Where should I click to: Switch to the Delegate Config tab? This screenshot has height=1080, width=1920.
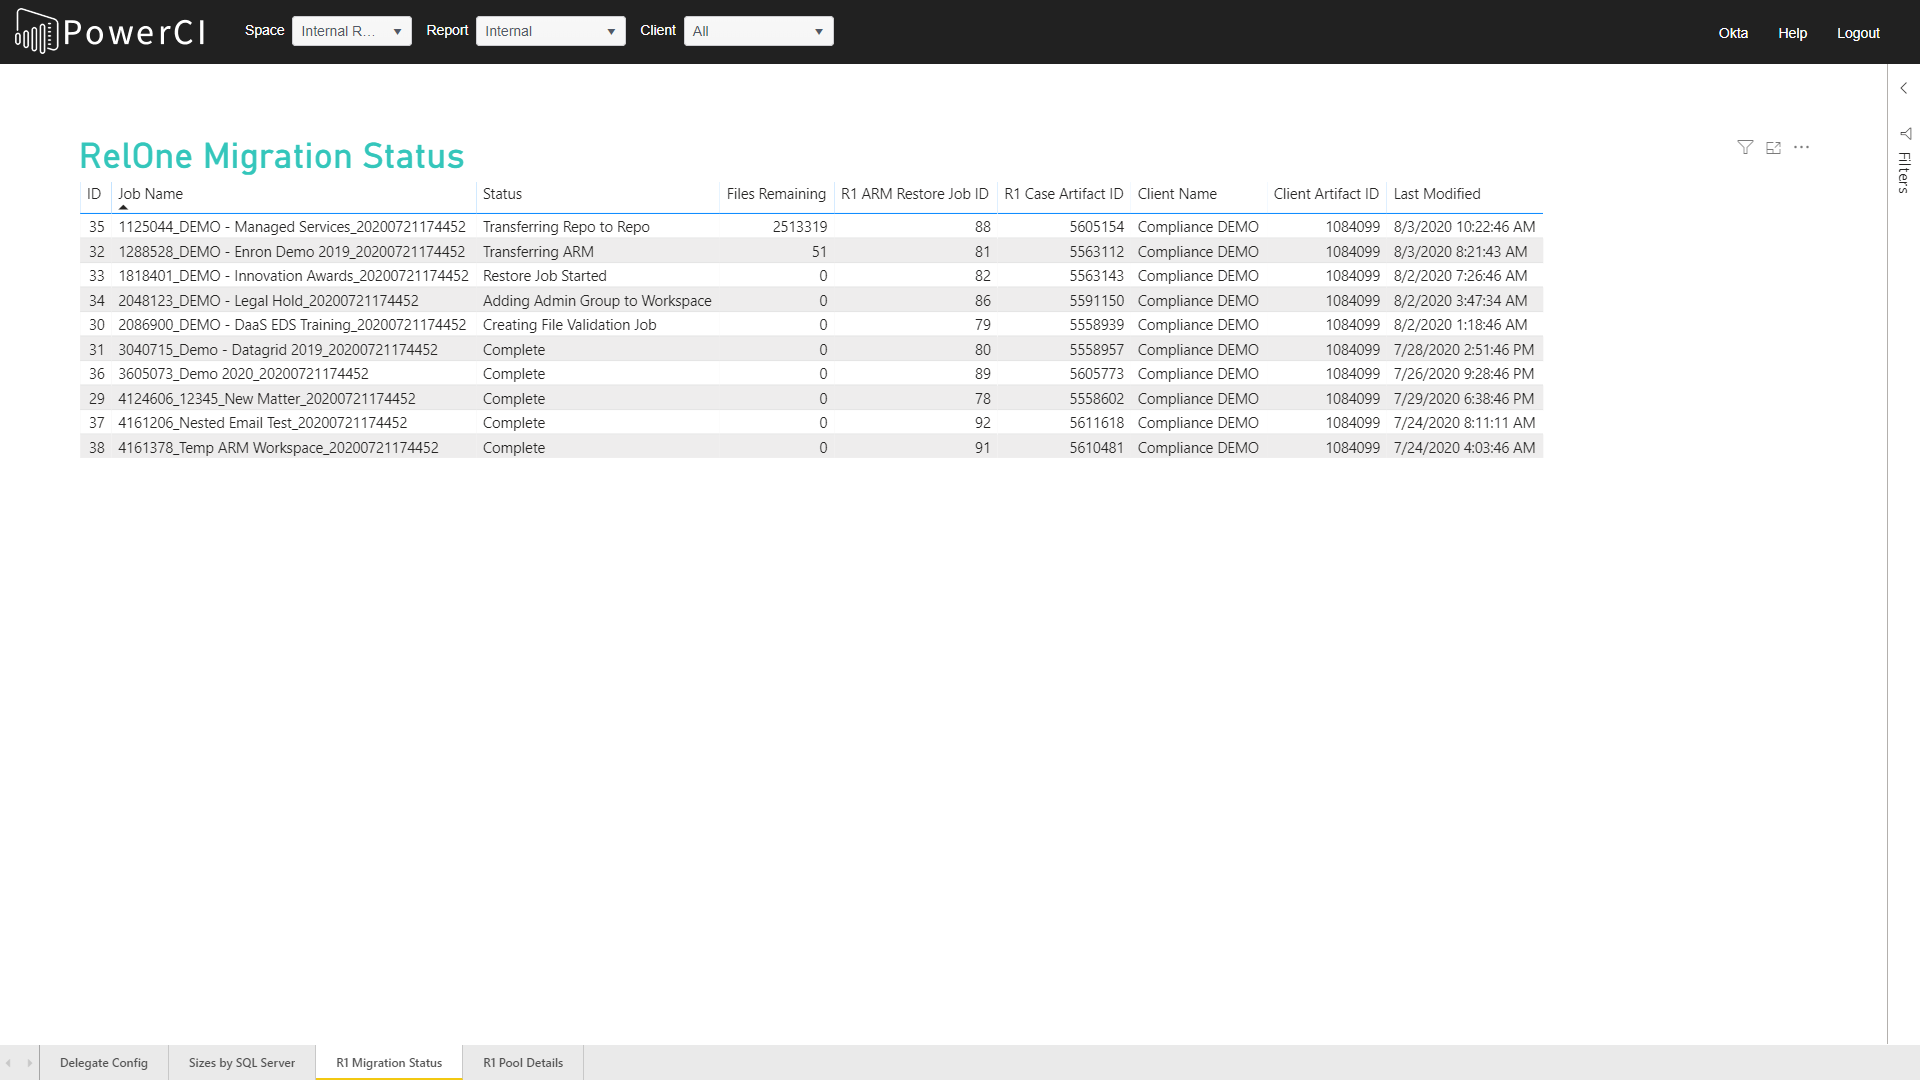tap(104, 1062)
